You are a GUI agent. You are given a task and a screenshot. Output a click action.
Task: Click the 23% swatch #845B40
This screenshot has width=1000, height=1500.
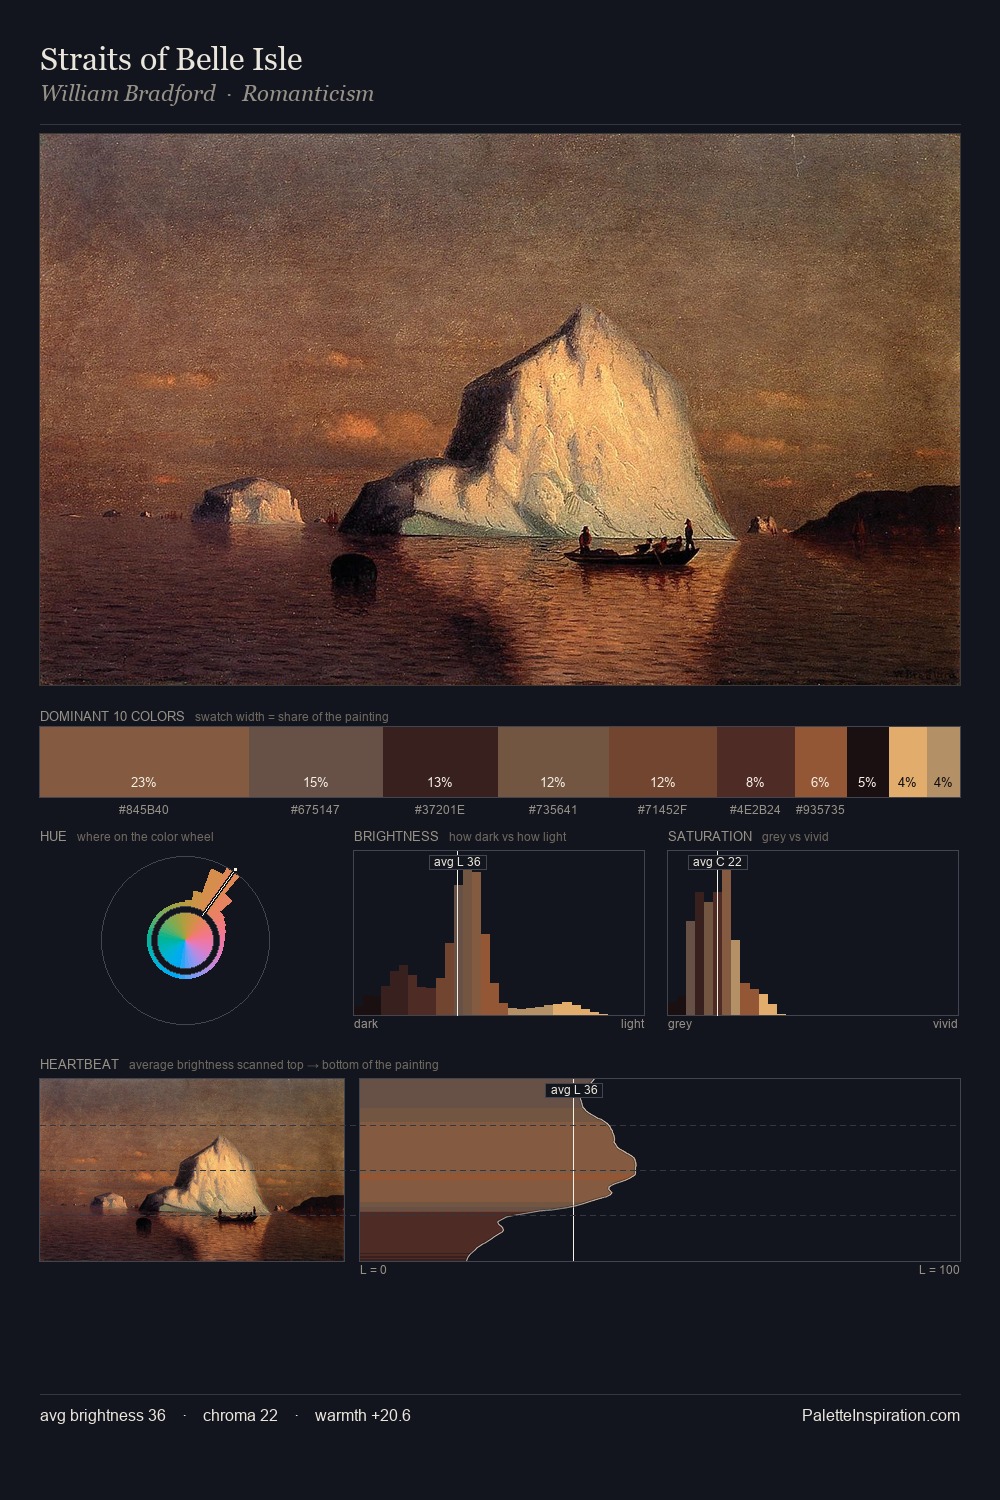144,762
